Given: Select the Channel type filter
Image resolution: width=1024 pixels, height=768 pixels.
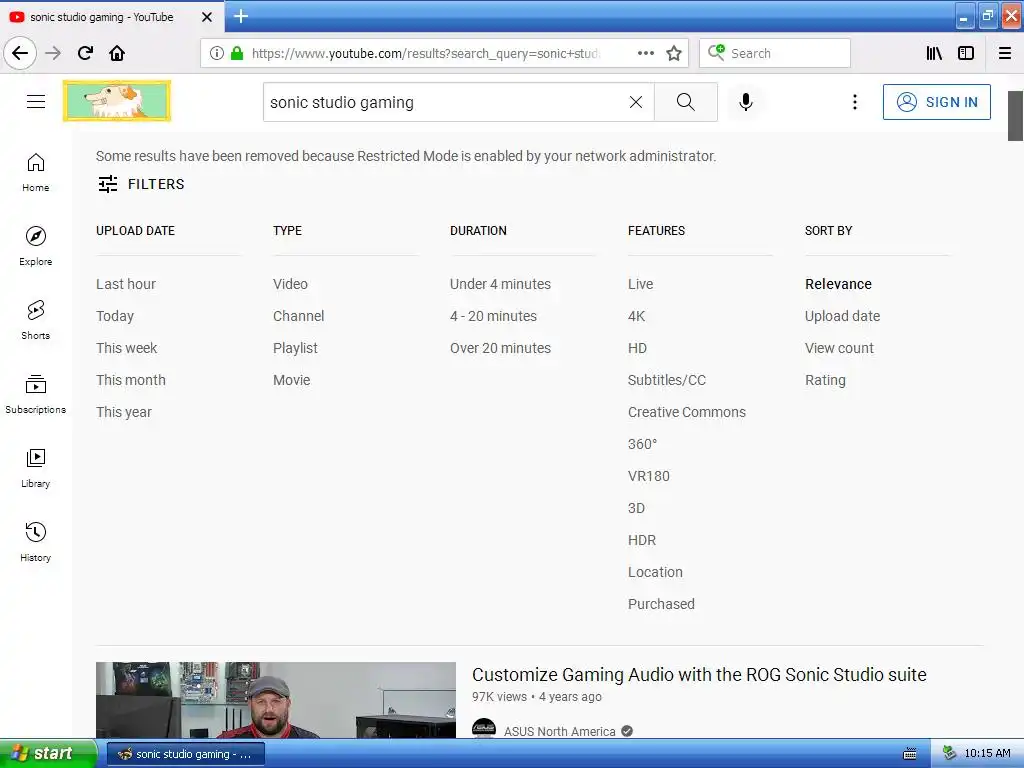Looking at the screenshot, I should point(298,316).
